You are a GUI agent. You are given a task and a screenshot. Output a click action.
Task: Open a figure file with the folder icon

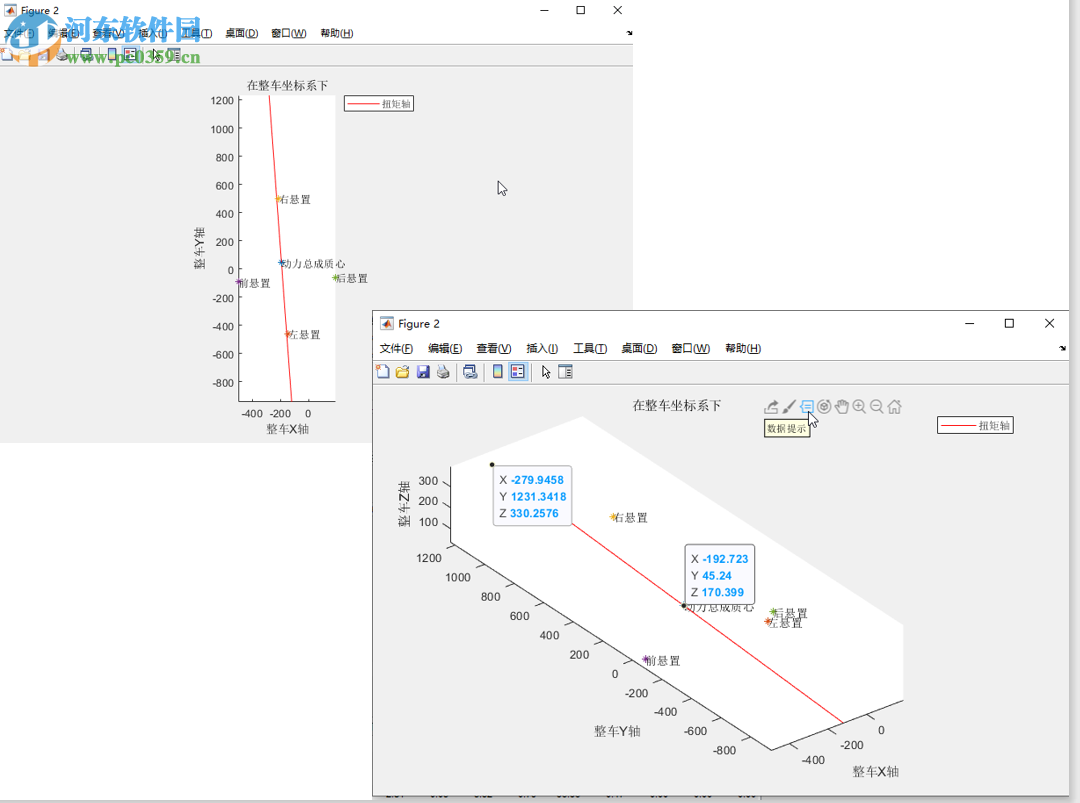[402, 371]
